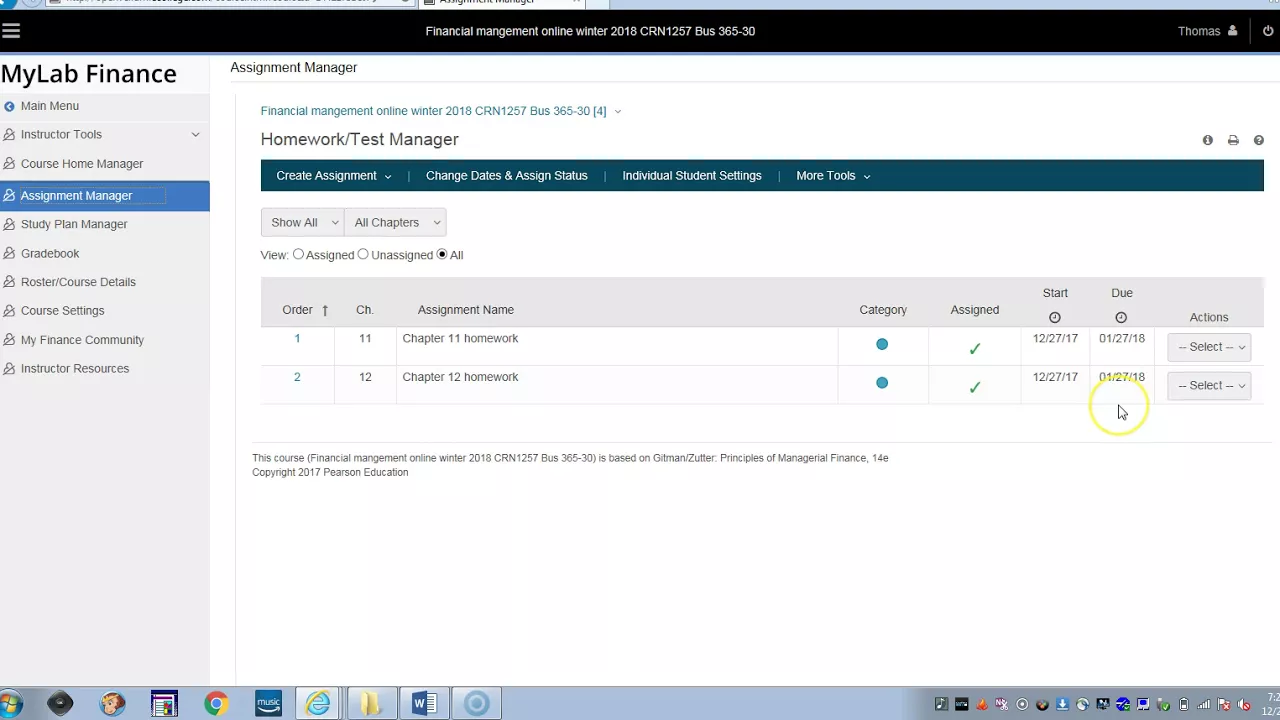Click the print icon

point(1233,141)
